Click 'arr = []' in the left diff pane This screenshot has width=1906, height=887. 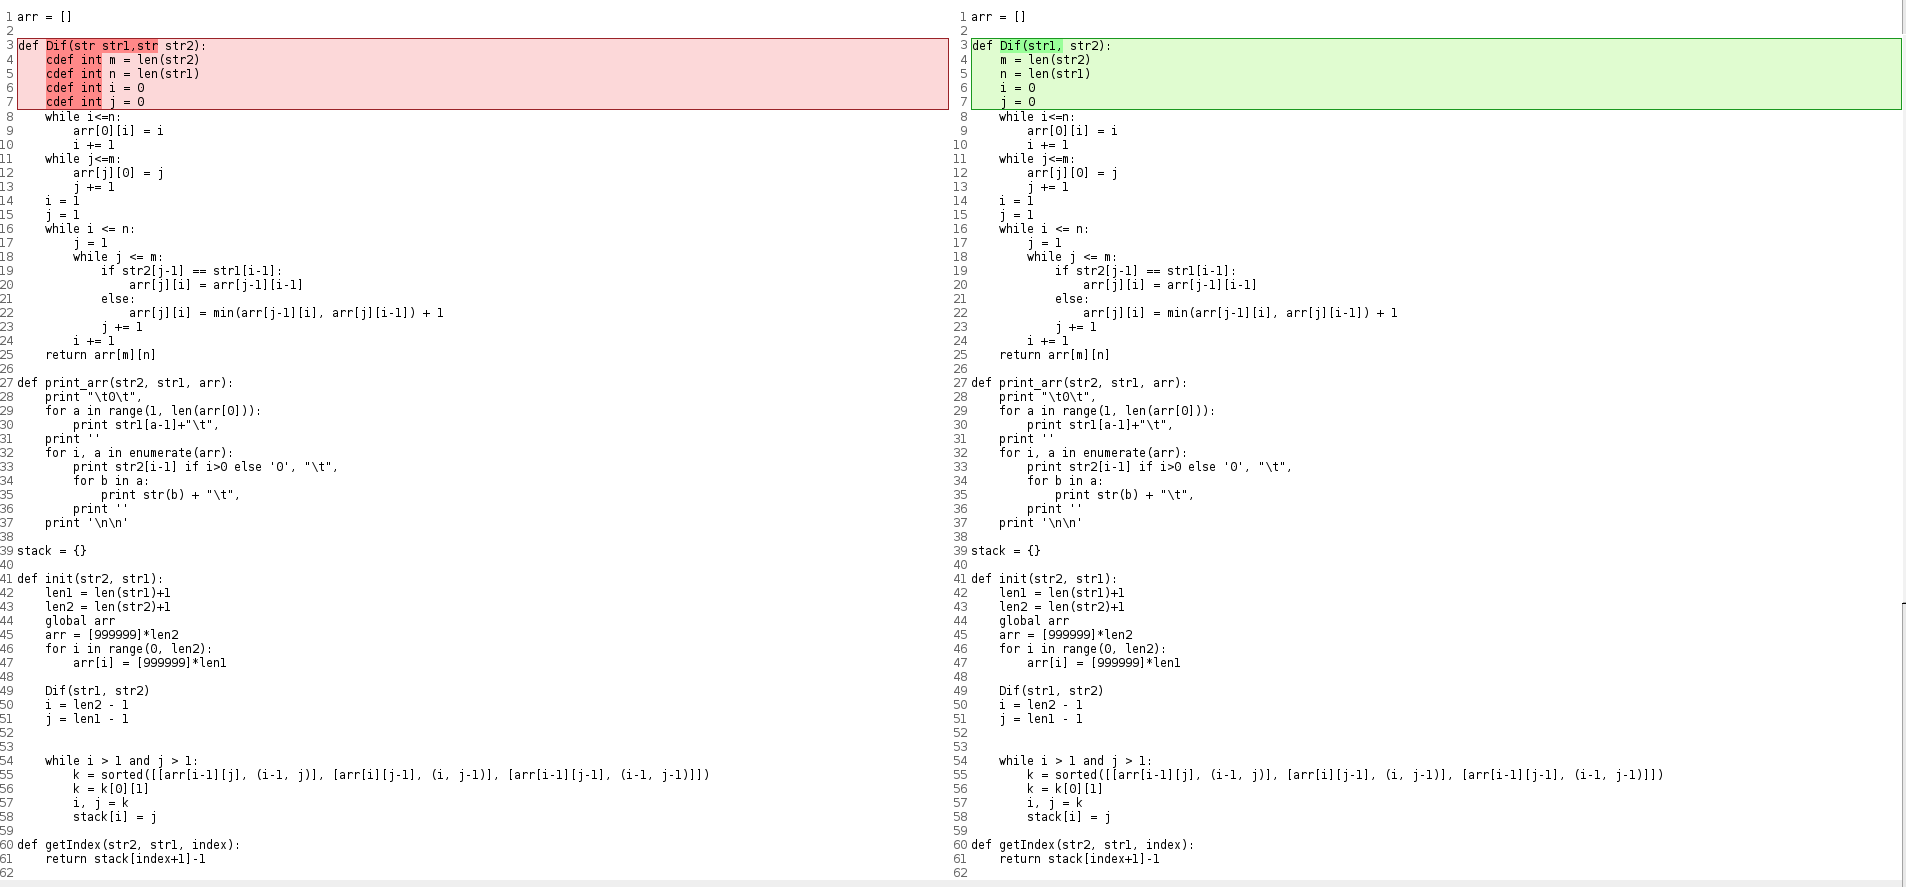point(44,17)
